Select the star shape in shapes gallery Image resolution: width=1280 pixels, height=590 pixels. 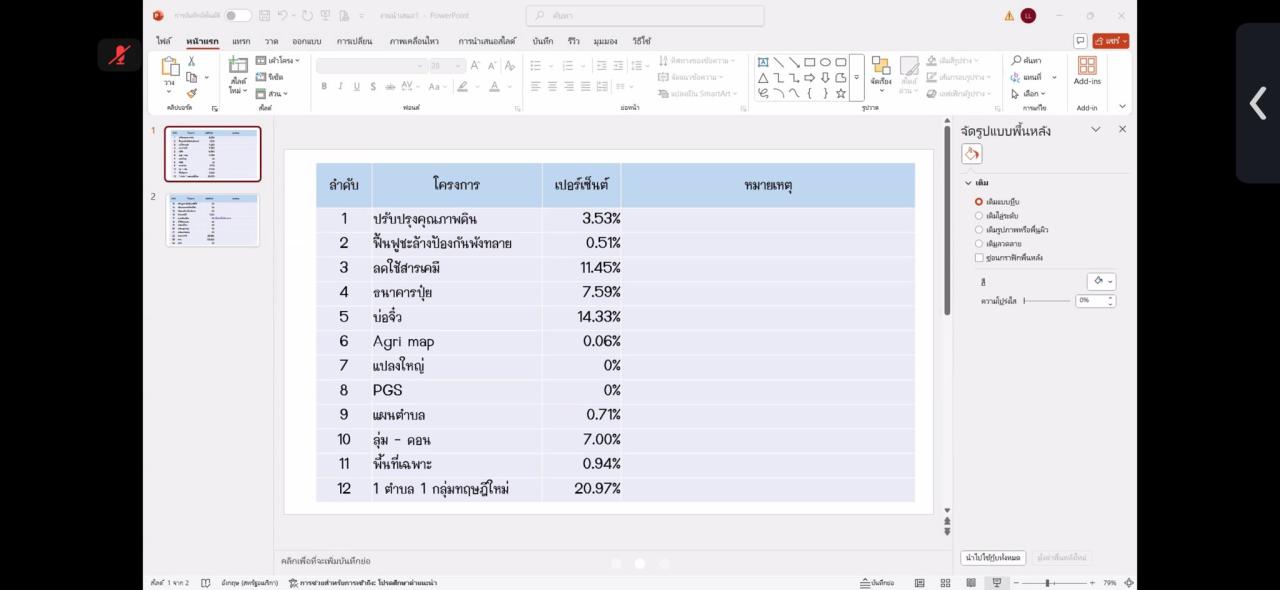pos(841,93)
